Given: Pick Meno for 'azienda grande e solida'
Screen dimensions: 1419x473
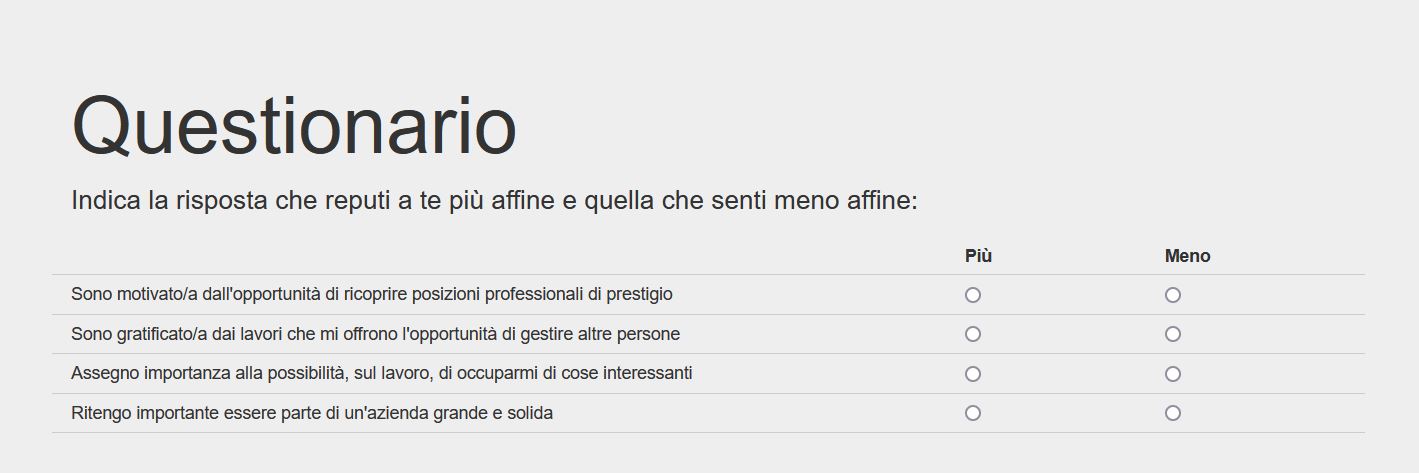Looking at the screenshot, I should click(1173, 413).
